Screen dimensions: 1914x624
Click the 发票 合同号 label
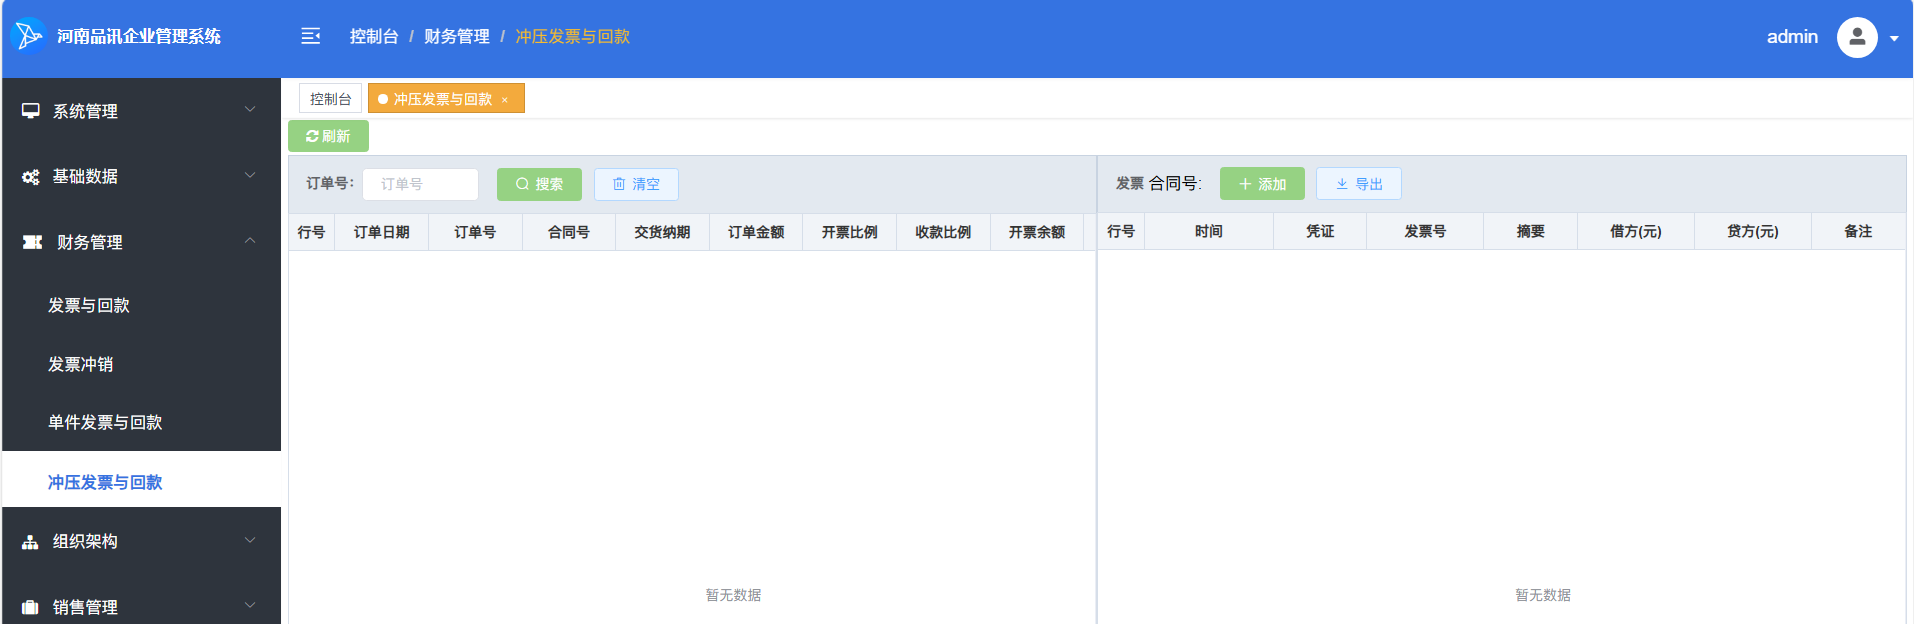pyautogui.click(x=1159, y=184)
